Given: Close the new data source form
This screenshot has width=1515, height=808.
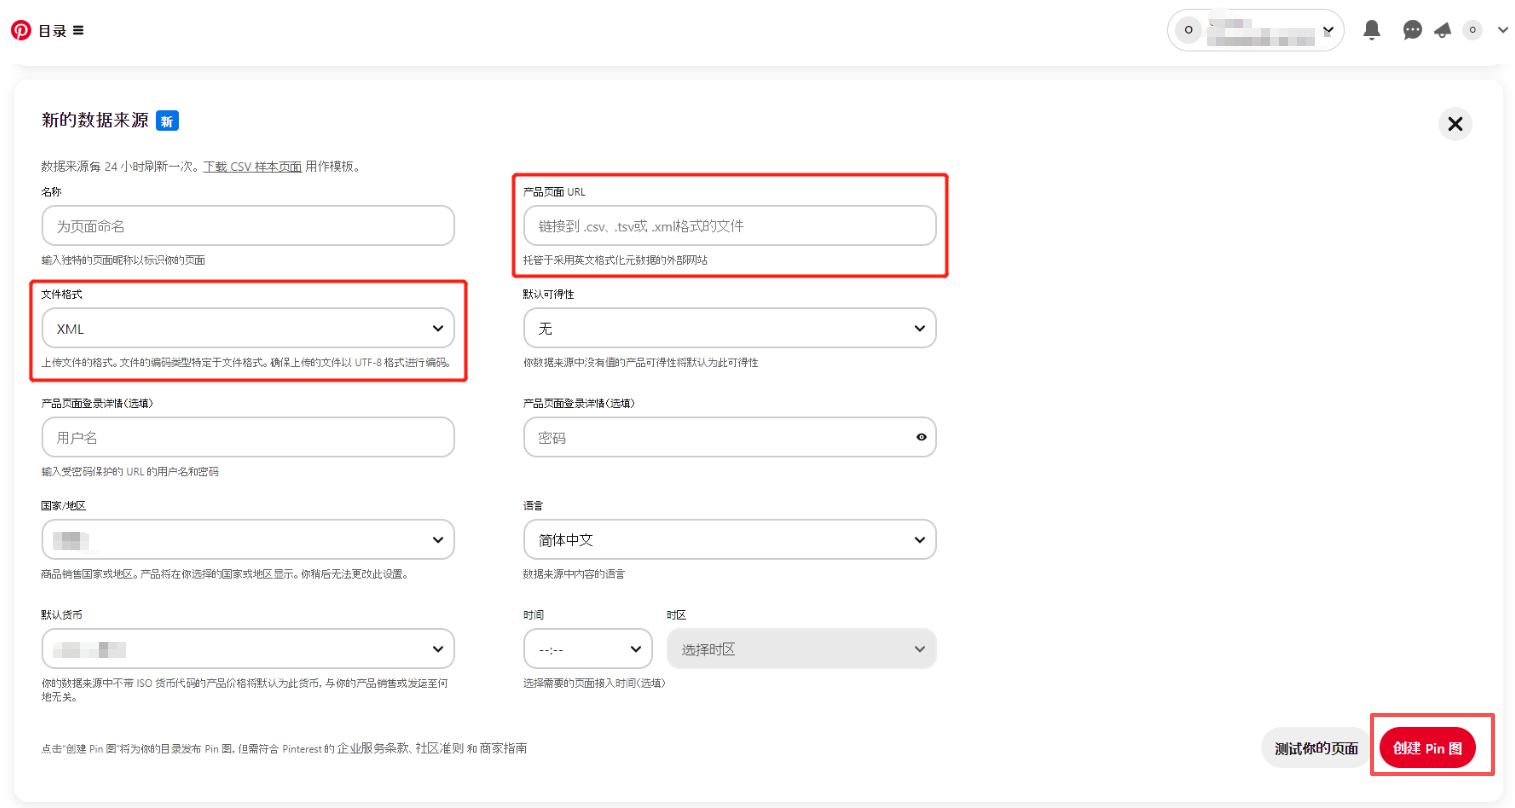Looking at the screenshot, I should 1454,124.
